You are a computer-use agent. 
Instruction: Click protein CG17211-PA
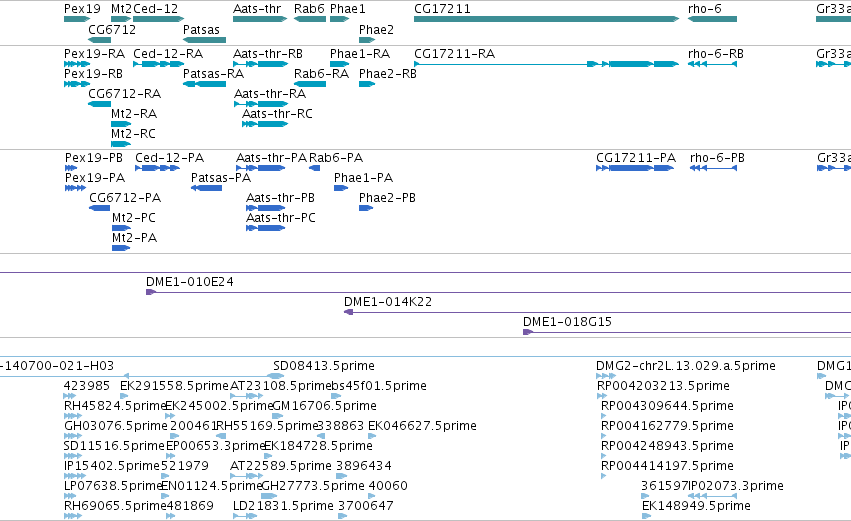pyautogui.click(x=636, y=158)
